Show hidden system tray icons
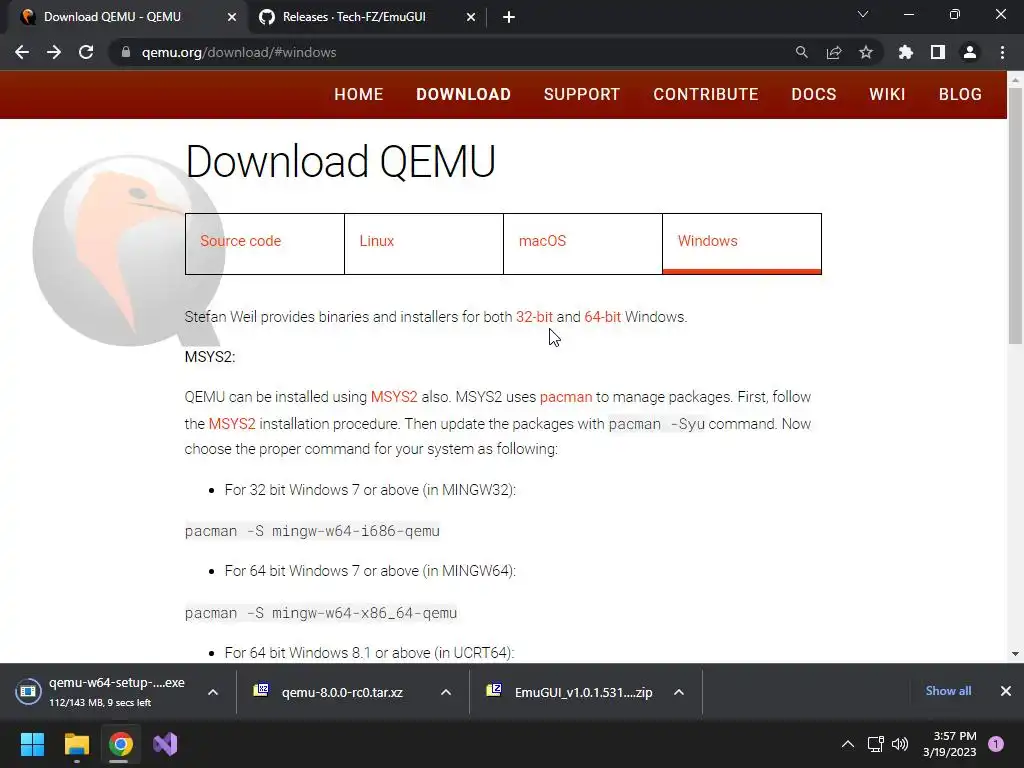The height and width of the screenshot is (768, 1024). pyautogui.click(x=848, y=744)
